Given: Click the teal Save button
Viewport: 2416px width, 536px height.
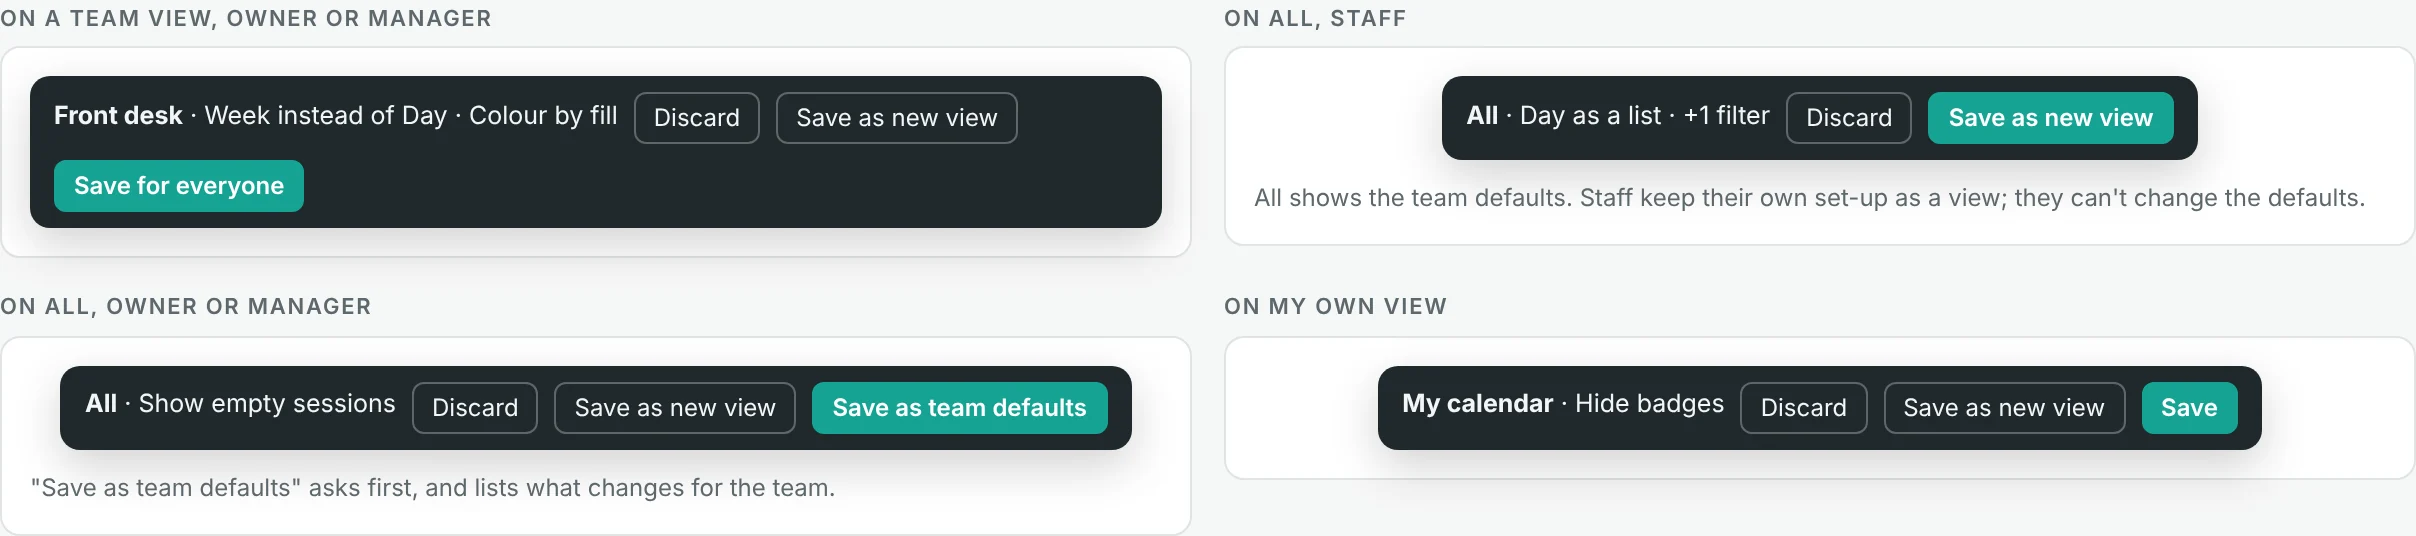Looking at the screenshot, I should [2190, 408].
